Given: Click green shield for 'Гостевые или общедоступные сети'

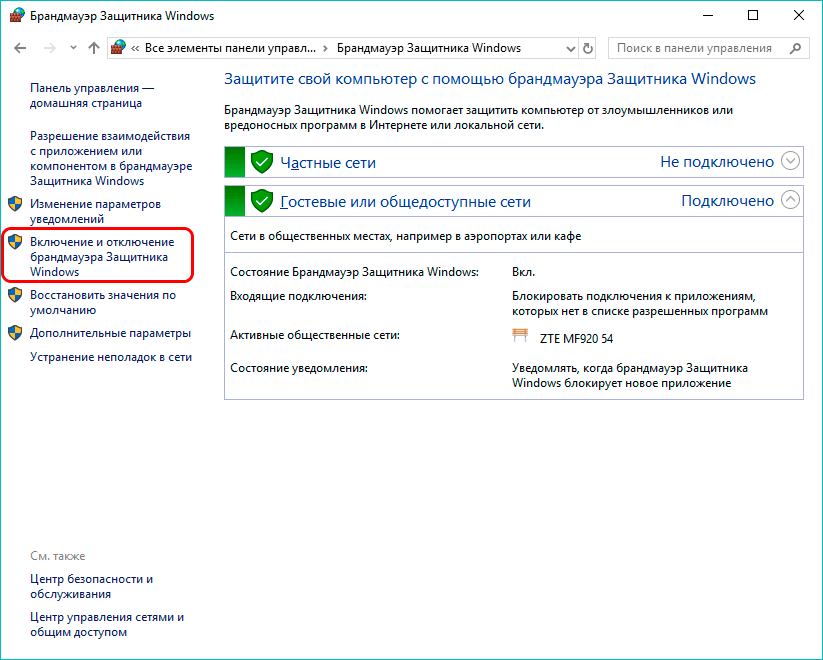Looking at the screenshot, I should 261,201.
